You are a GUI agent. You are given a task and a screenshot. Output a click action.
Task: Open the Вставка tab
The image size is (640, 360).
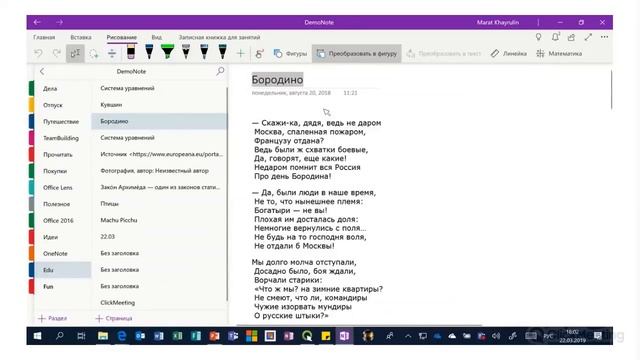point(81,37)
